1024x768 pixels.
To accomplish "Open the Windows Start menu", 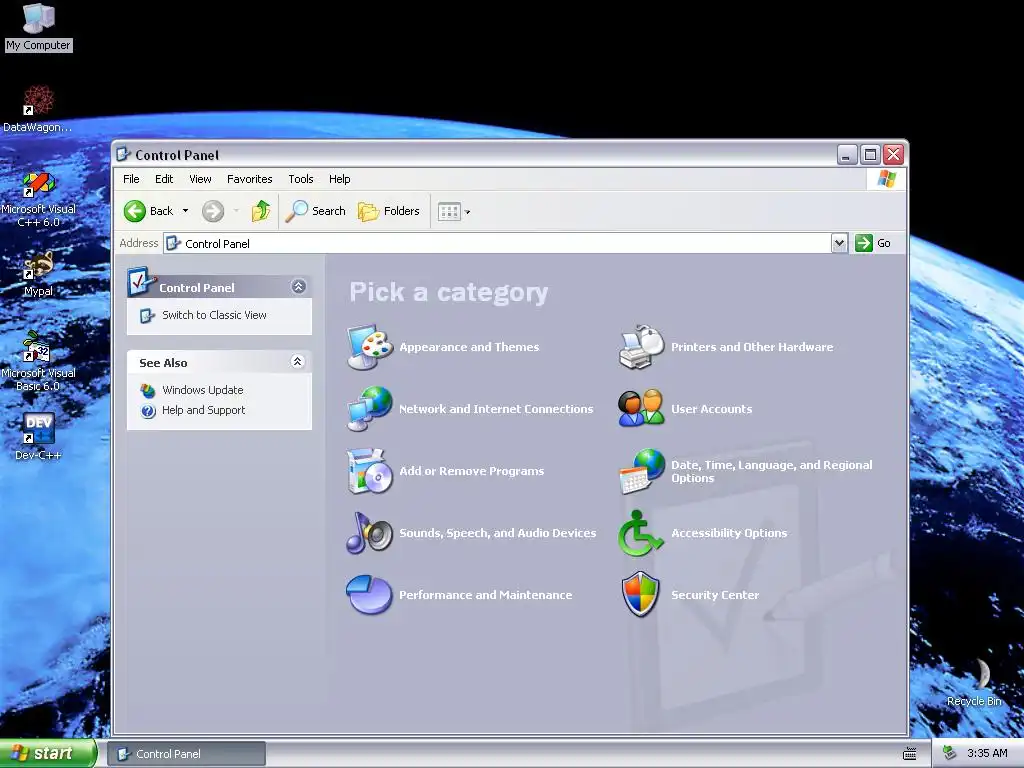I will 48,754.
